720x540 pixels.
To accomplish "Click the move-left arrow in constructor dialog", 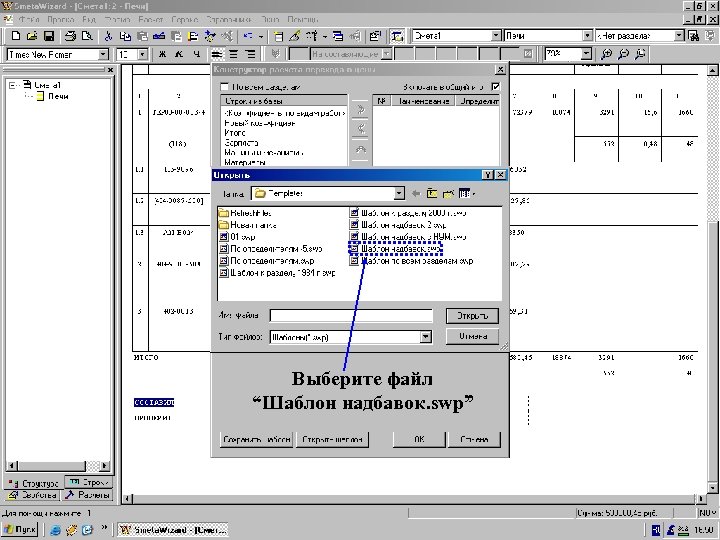I will (360, 129).
